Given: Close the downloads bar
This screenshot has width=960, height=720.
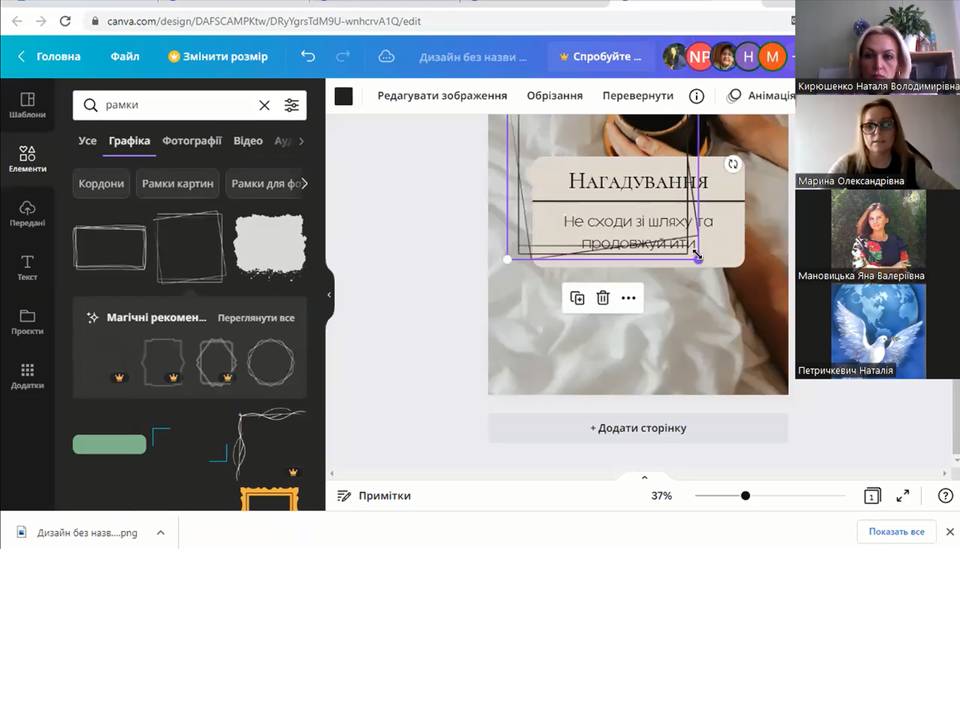Looking at the screenshot, I should point(950,531).
